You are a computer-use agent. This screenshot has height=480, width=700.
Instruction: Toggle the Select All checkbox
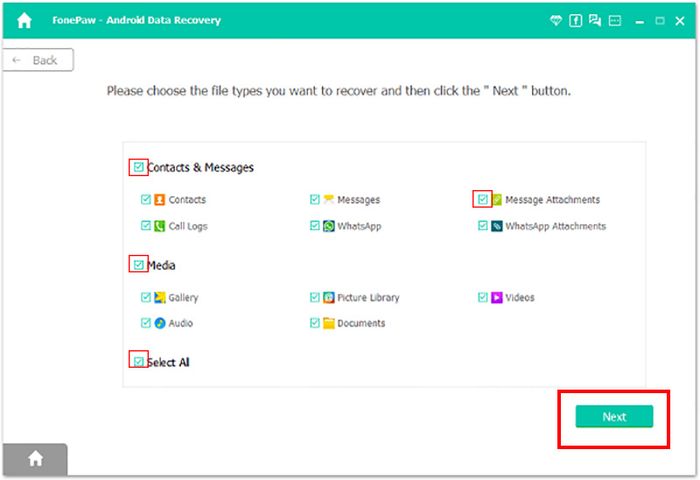tap(138, 361)
